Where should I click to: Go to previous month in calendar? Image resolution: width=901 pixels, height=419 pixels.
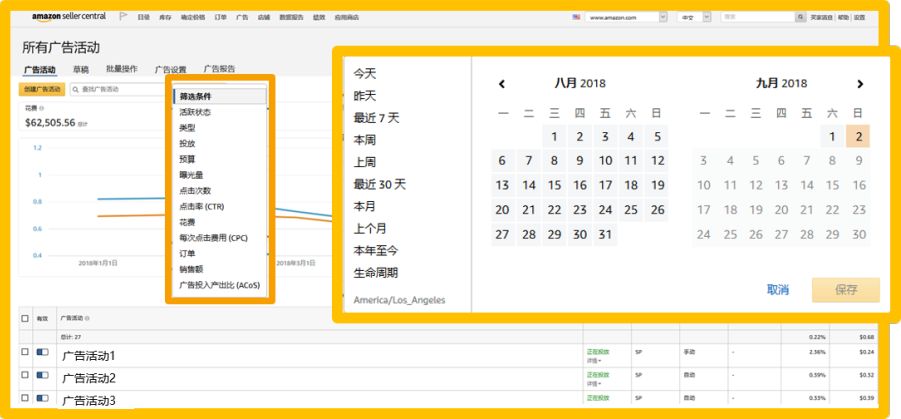[x=502, y=84]
